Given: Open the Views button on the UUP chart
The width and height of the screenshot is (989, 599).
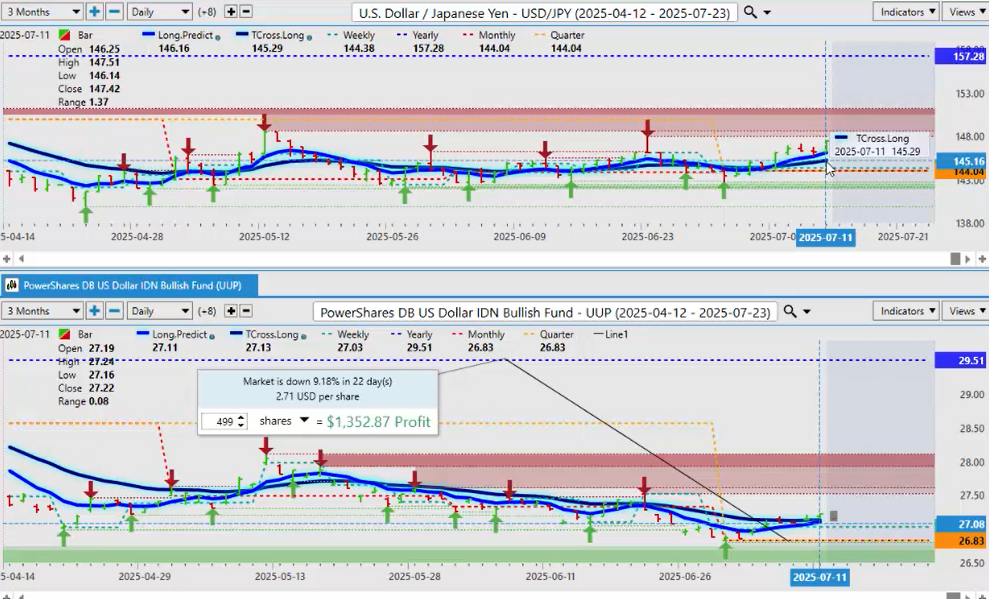Looking at the screenshot, I should (965, 311).
